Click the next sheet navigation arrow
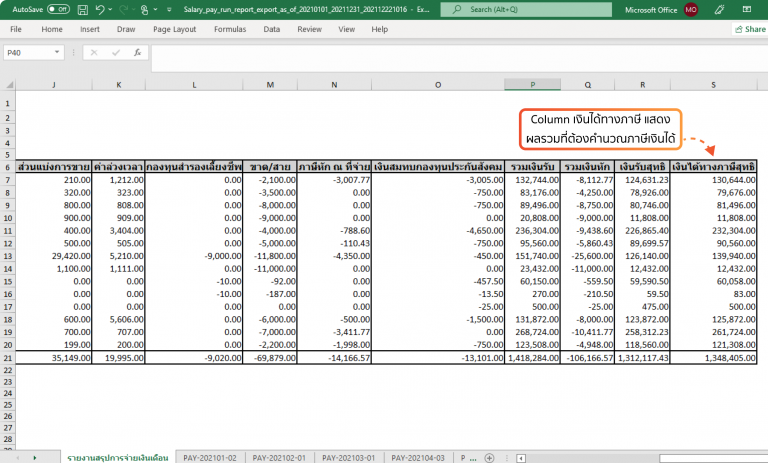This screenshot has width=768, height=463. pos(36,456)
